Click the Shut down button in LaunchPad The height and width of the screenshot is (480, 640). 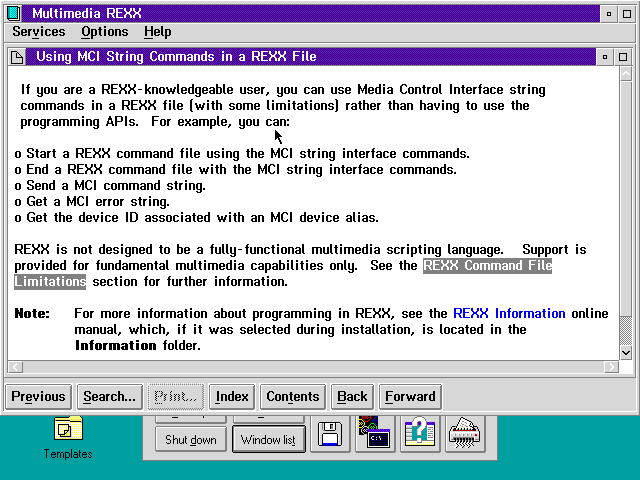click(x=191, y=440)
